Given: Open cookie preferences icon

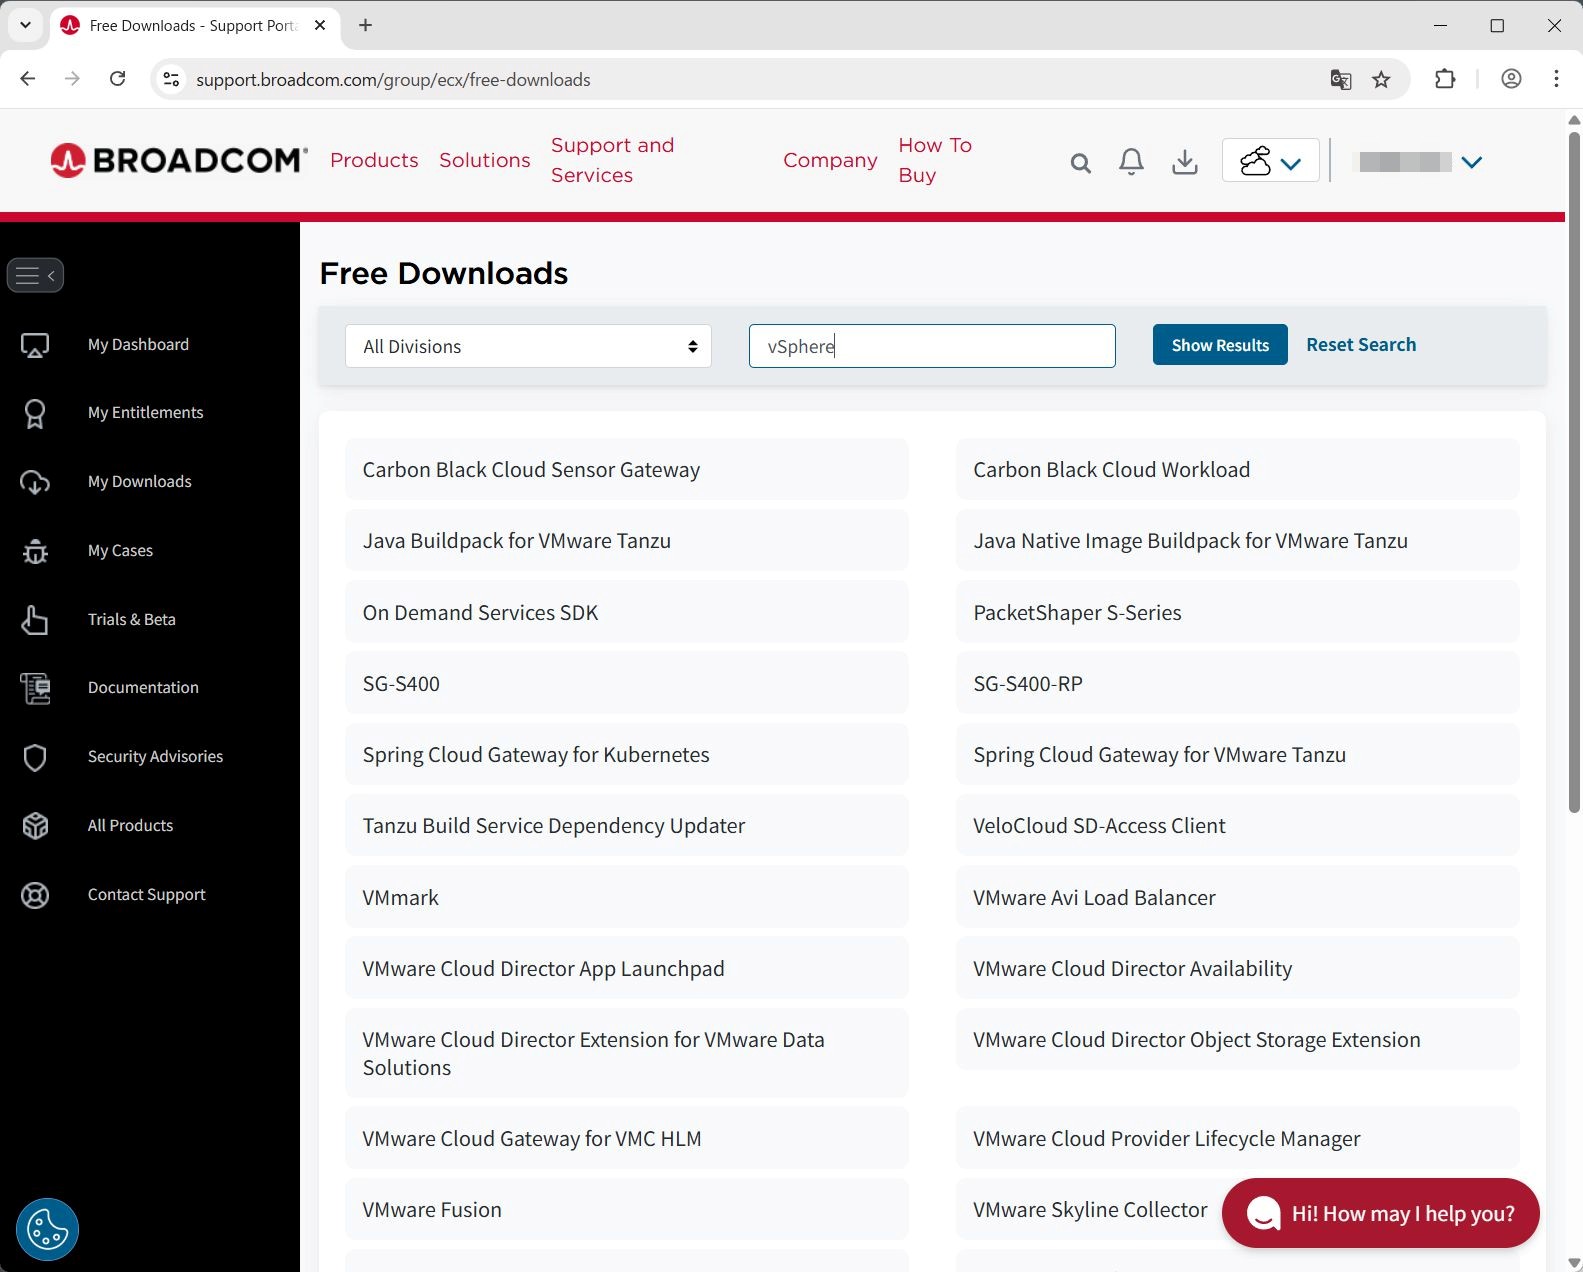Looking at the screenshot, I should click(47, 1229).
